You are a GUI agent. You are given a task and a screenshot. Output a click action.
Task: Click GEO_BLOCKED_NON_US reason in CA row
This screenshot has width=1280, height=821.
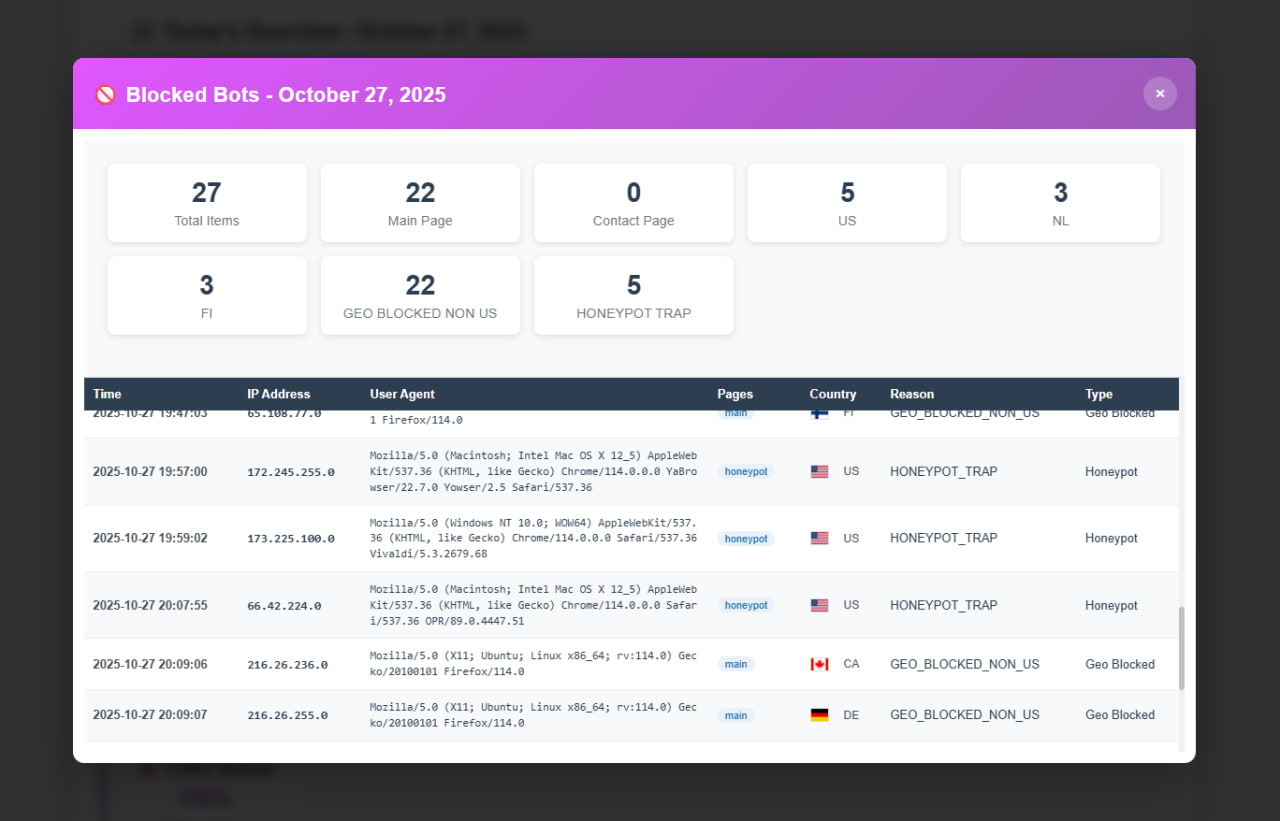965,664
